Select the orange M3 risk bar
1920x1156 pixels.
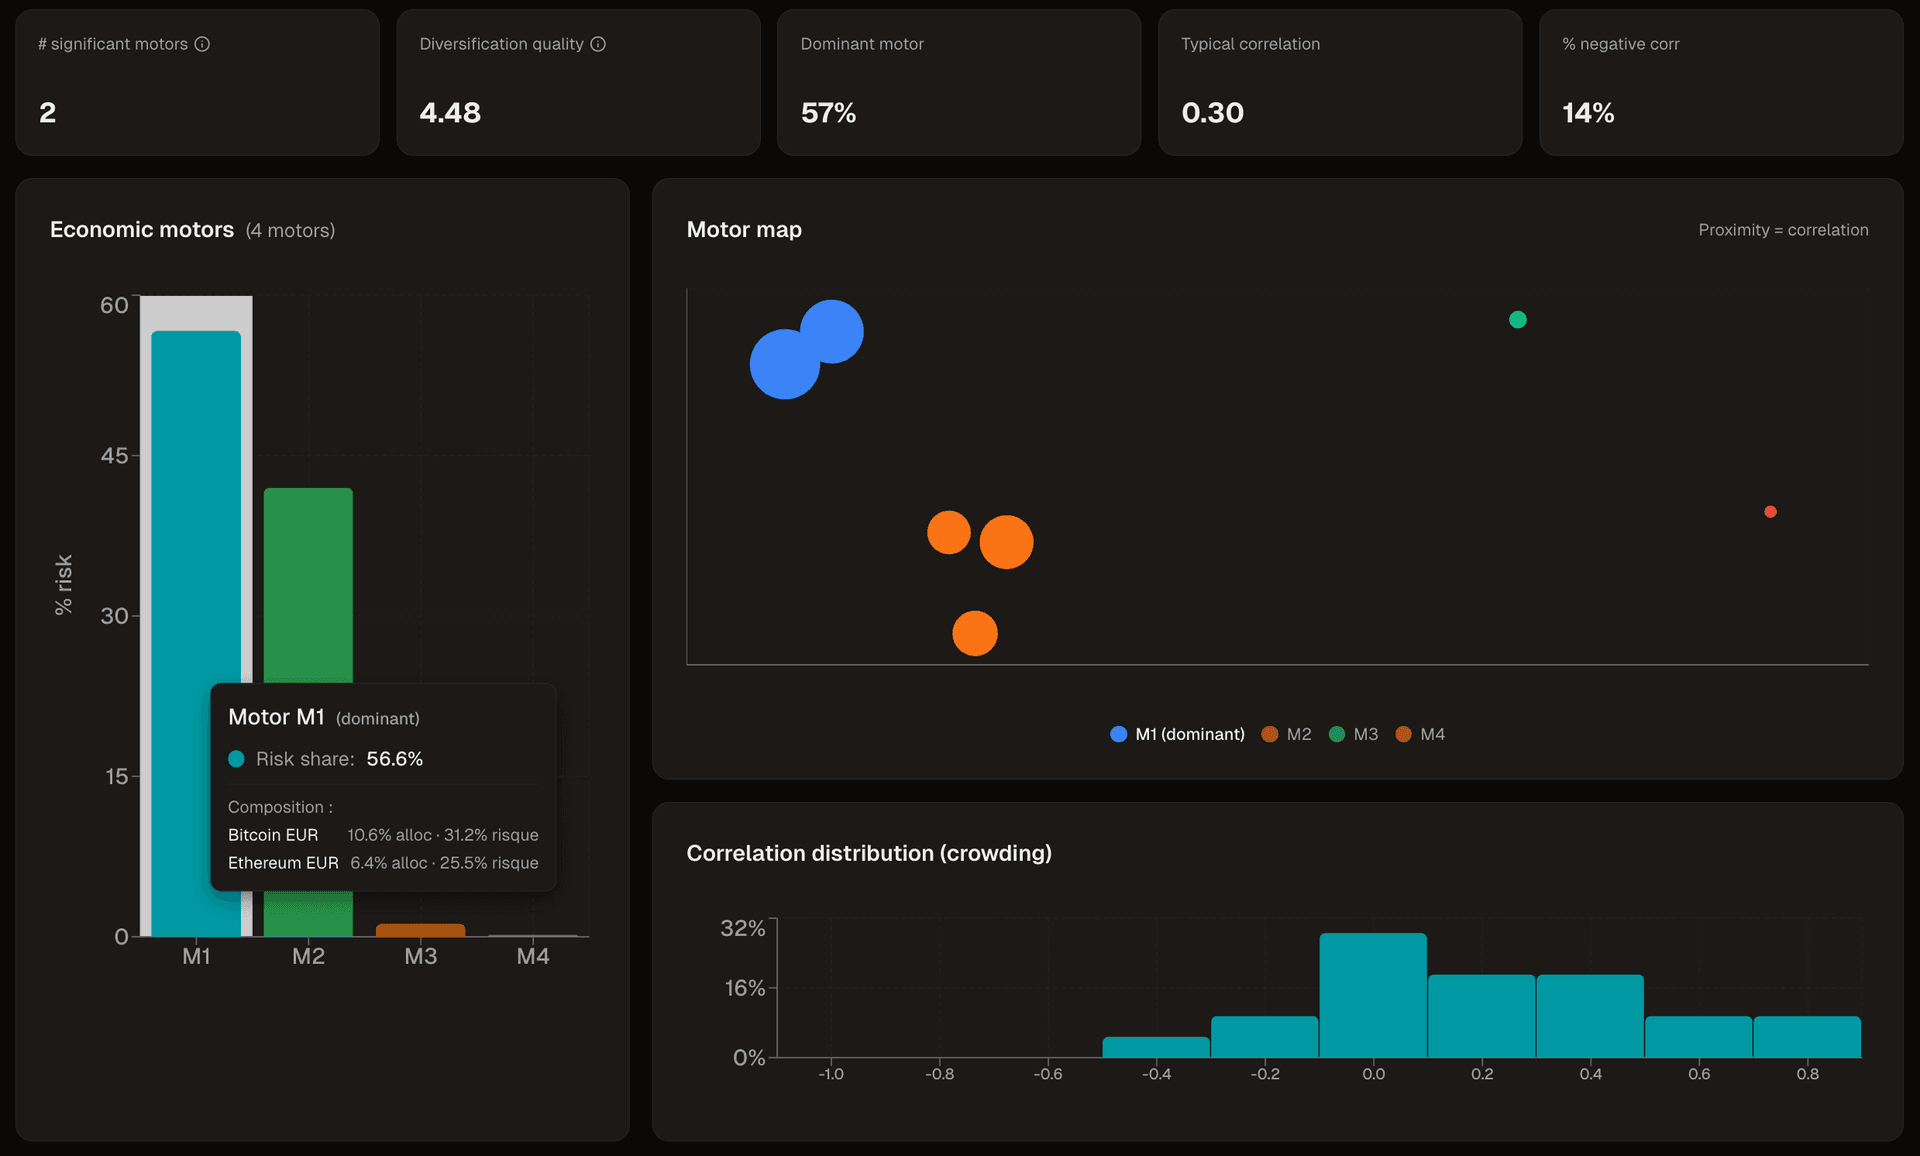pyautogui.click(x=420, y=930)
